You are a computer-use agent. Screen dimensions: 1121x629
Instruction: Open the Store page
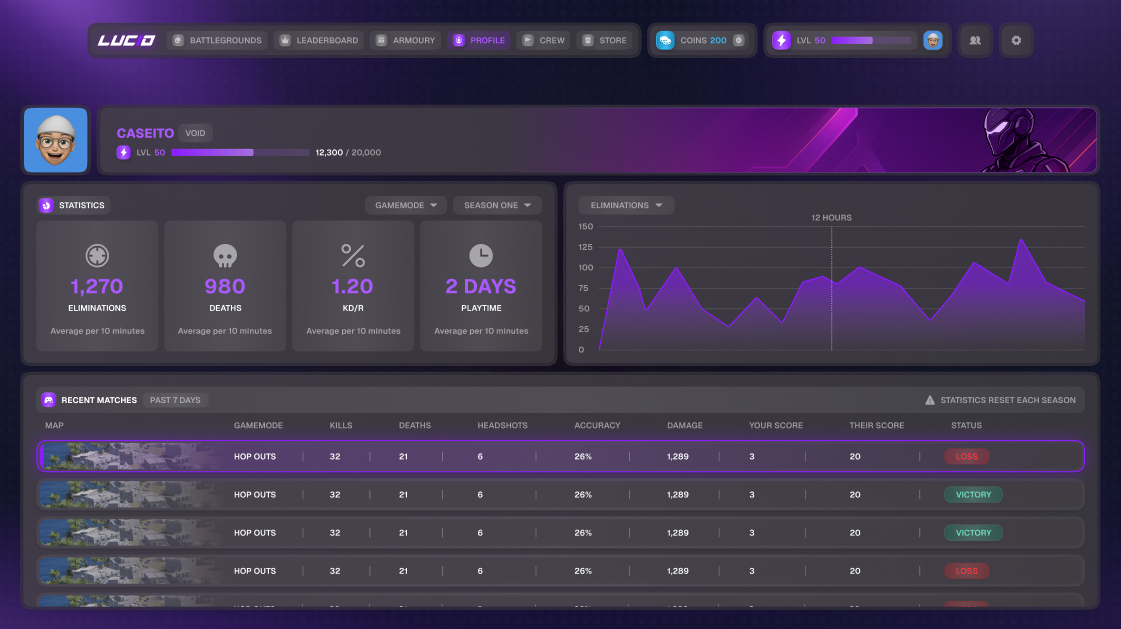pos(605,41)
